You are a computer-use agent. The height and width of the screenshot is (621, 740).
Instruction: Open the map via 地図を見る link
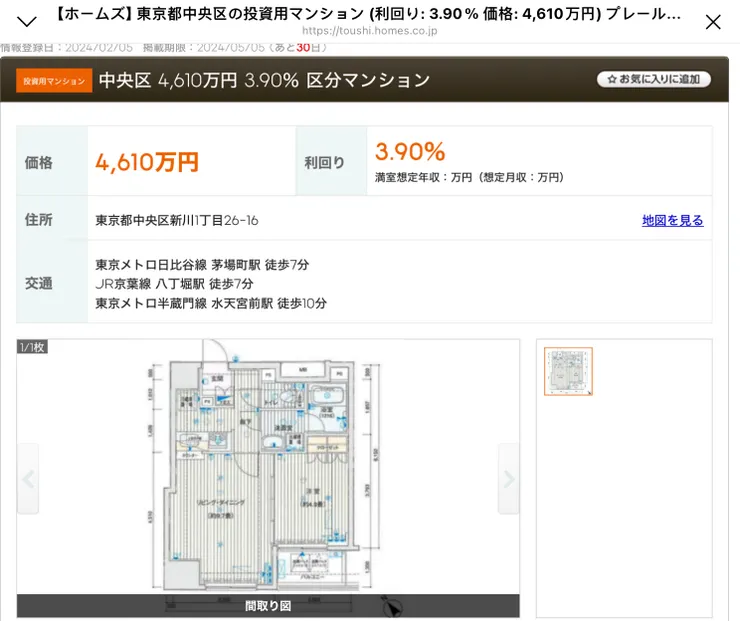pyautogui.click(x=673, y=220)
